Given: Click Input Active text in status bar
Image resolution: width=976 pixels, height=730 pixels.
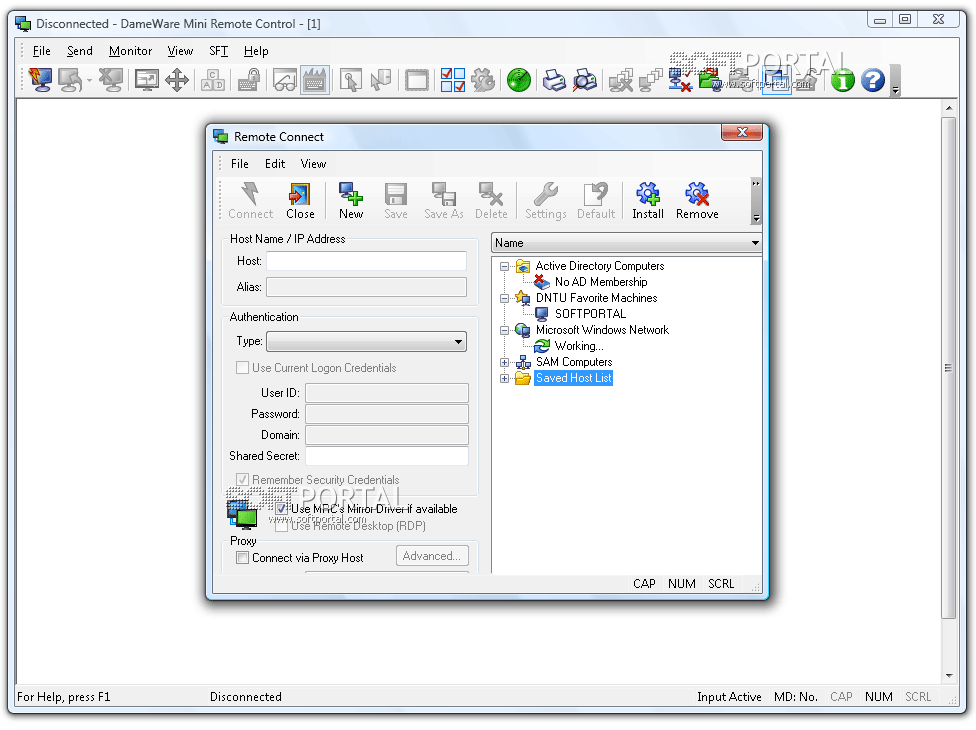Looking at the screenshot, I should [x=729, y=696].
